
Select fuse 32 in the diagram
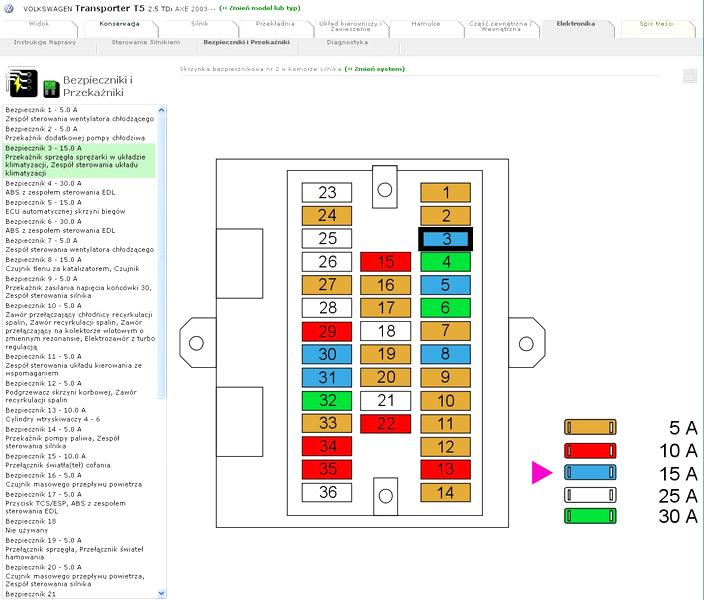(x=327, y=400)
